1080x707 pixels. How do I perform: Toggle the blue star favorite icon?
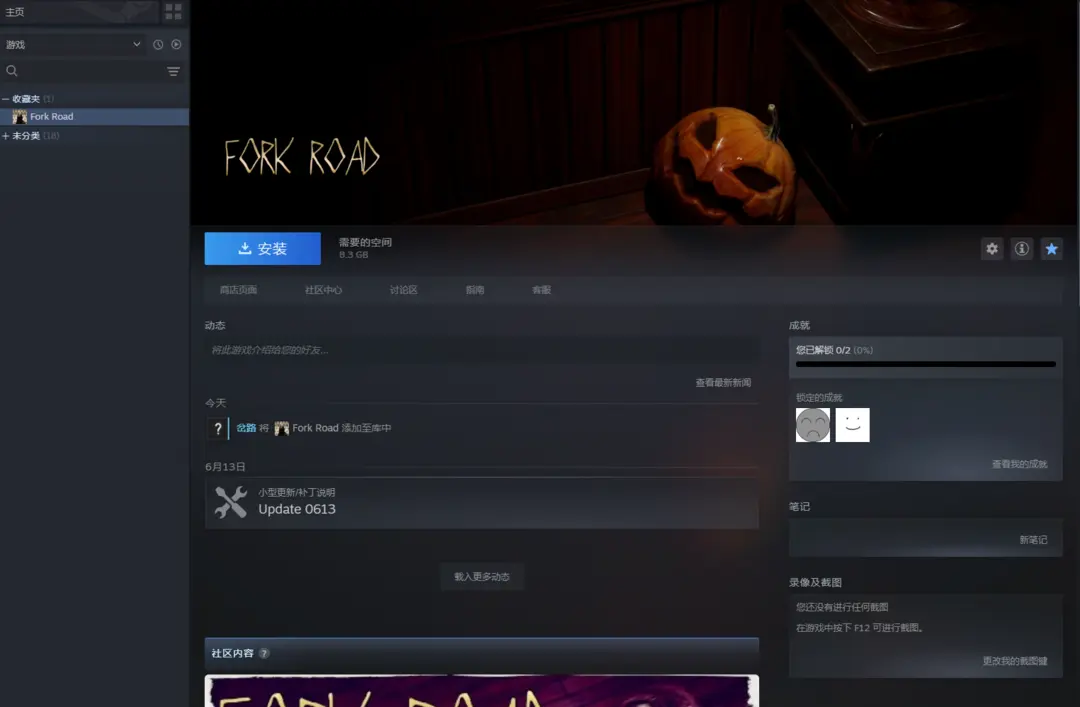pos(1051,249)
